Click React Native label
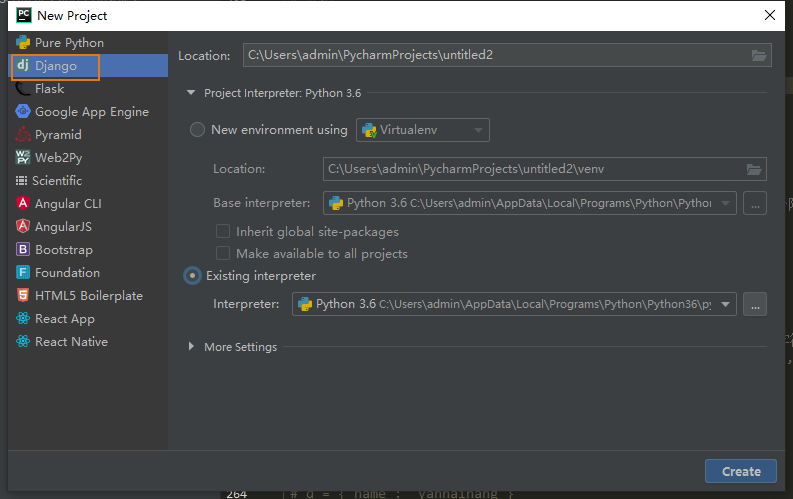 coord(71,342)
